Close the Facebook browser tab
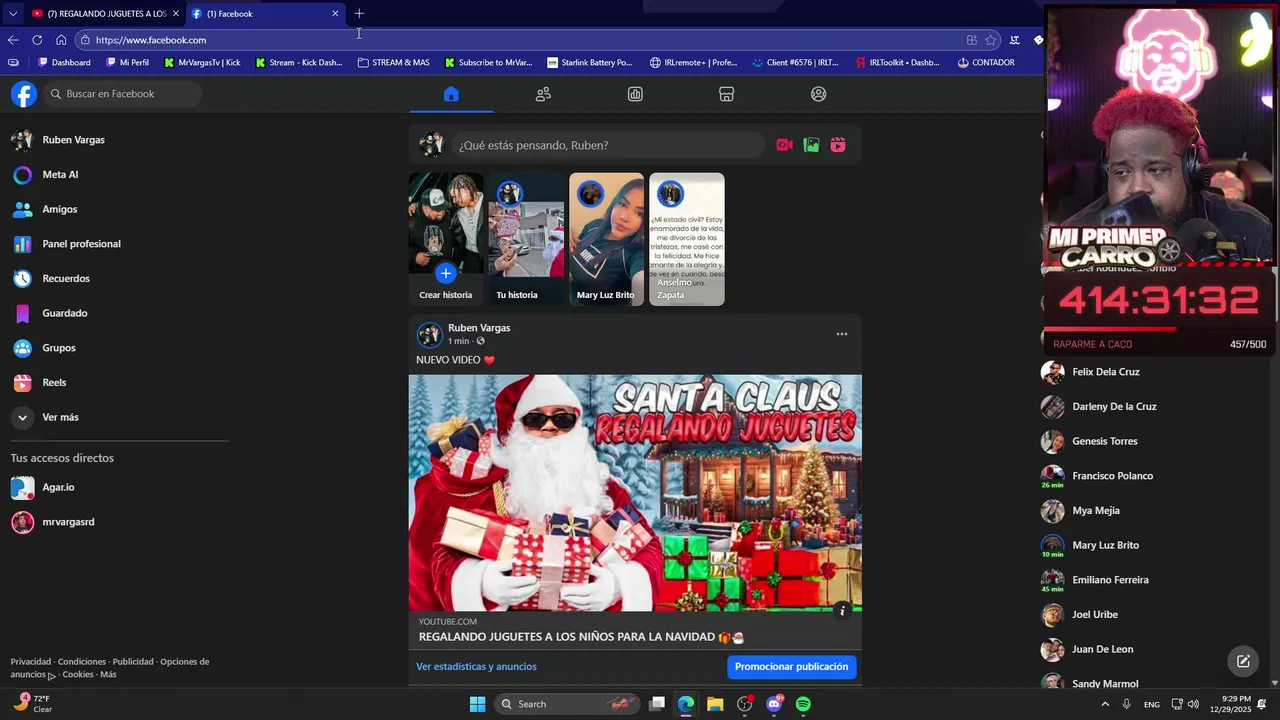The width and height of the screenshot is (1280, 720). tap(335, 14)
